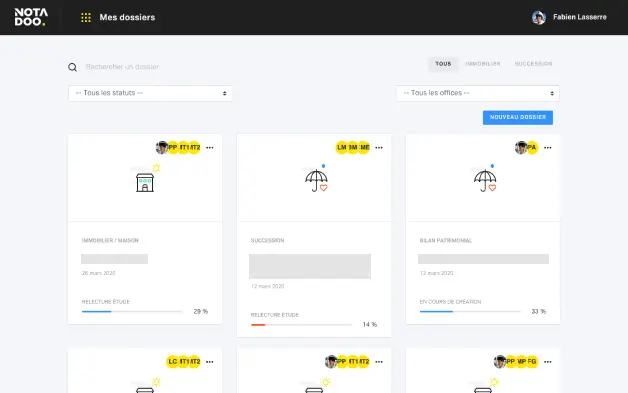Open the yellow grid apps menu icon
This screenshot has height=393, width=628.
click(86, 18)
